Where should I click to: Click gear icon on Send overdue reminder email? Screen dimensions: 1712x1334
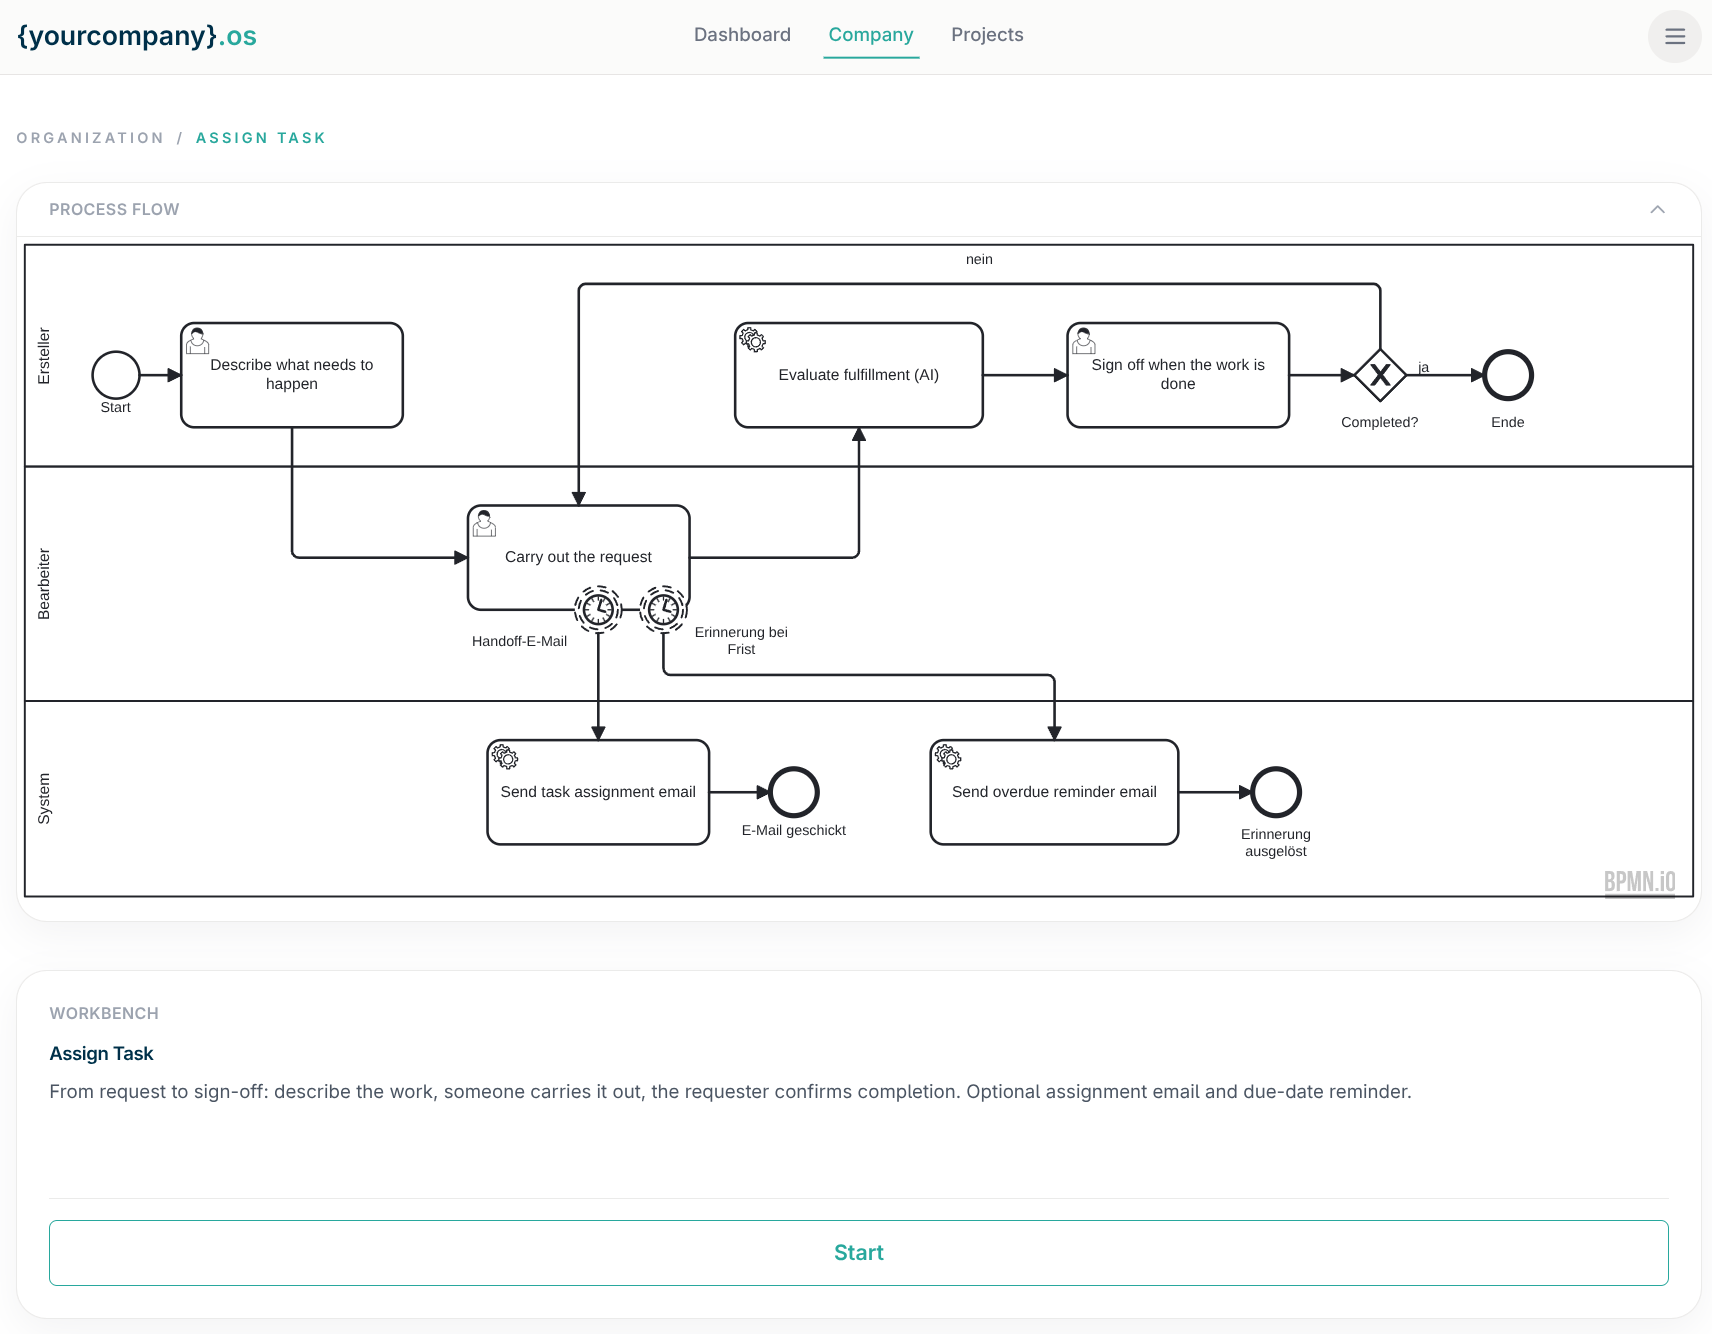click(x=948, y=757)
